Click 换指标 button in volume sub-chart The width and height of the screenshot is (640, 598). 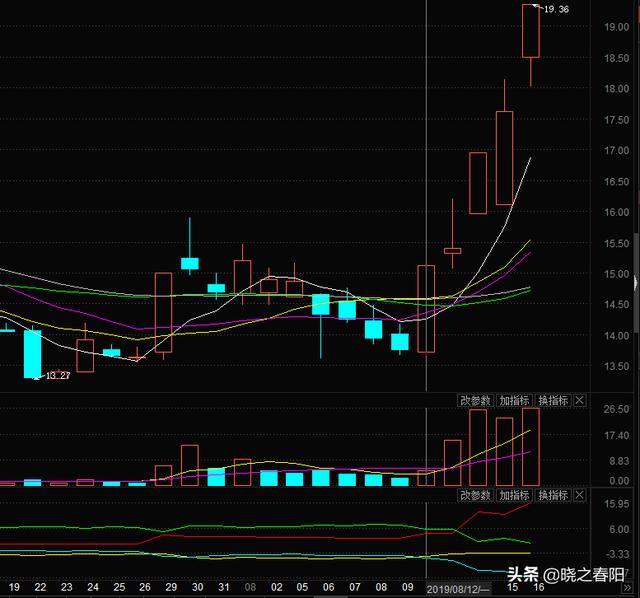point(553,400)
